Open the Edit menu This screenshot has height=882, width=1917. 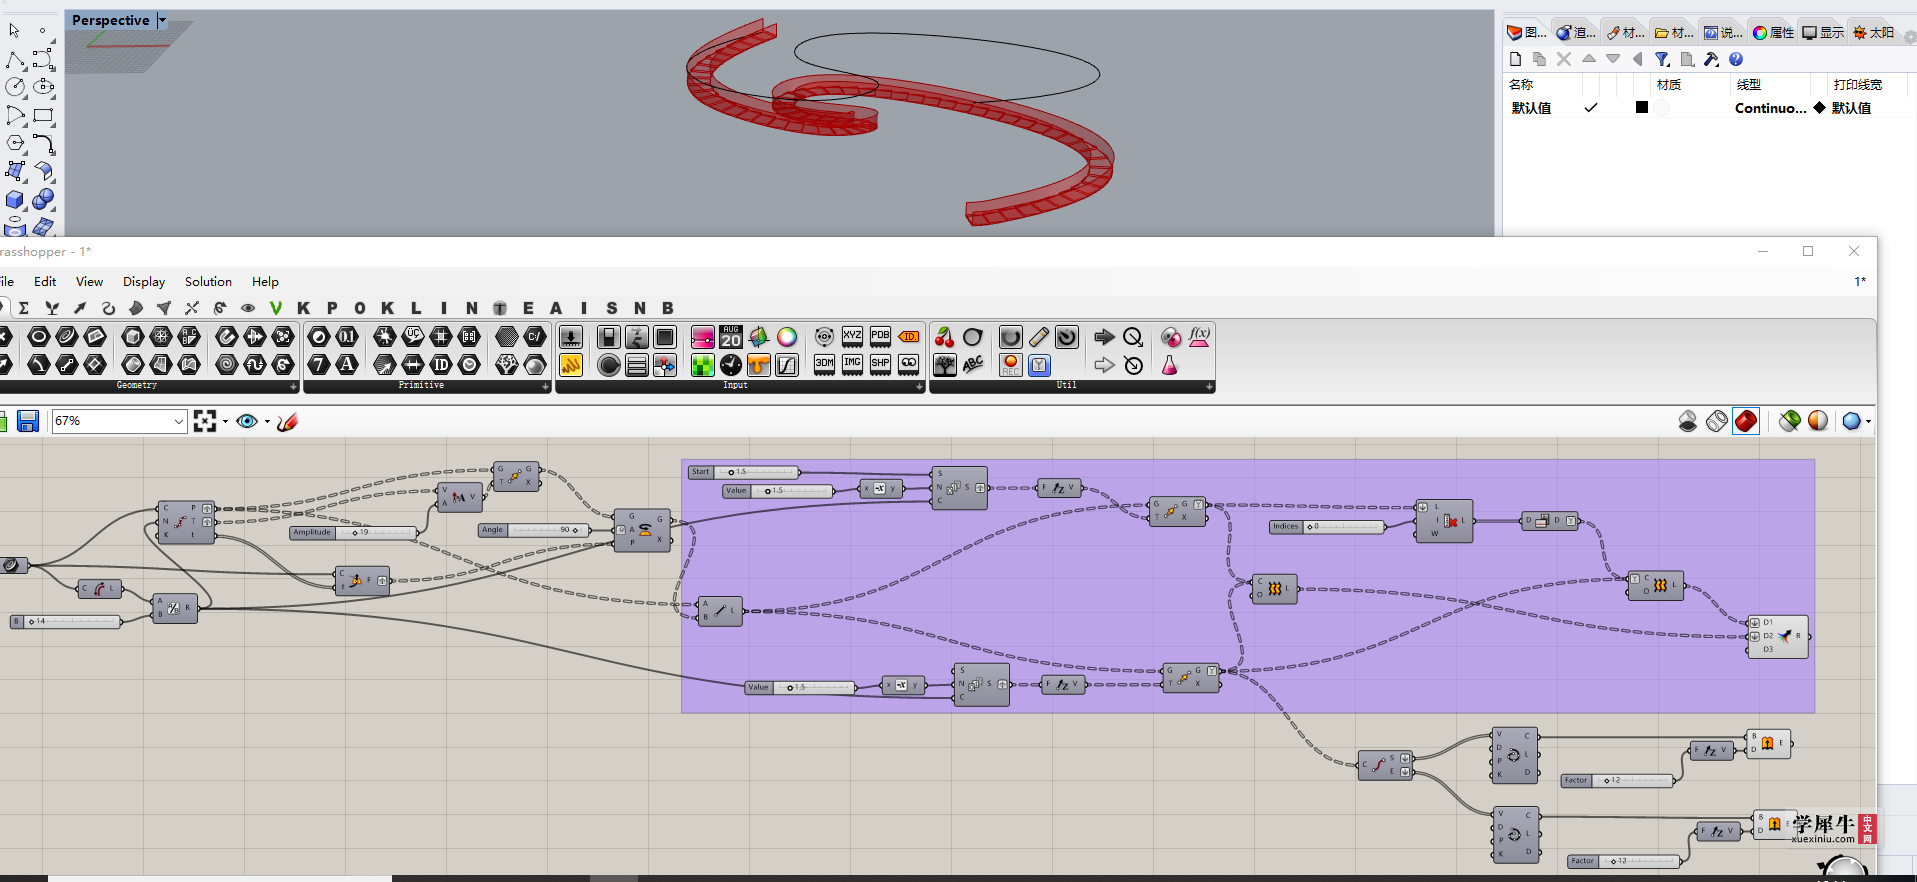point(45,282)
